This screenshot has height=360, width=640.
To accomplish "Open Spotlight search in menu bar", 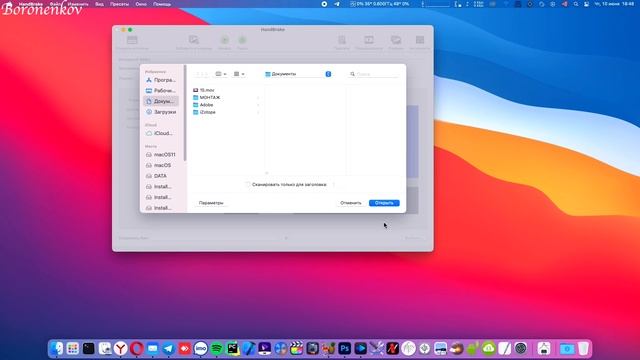I will tap(576, 4).
